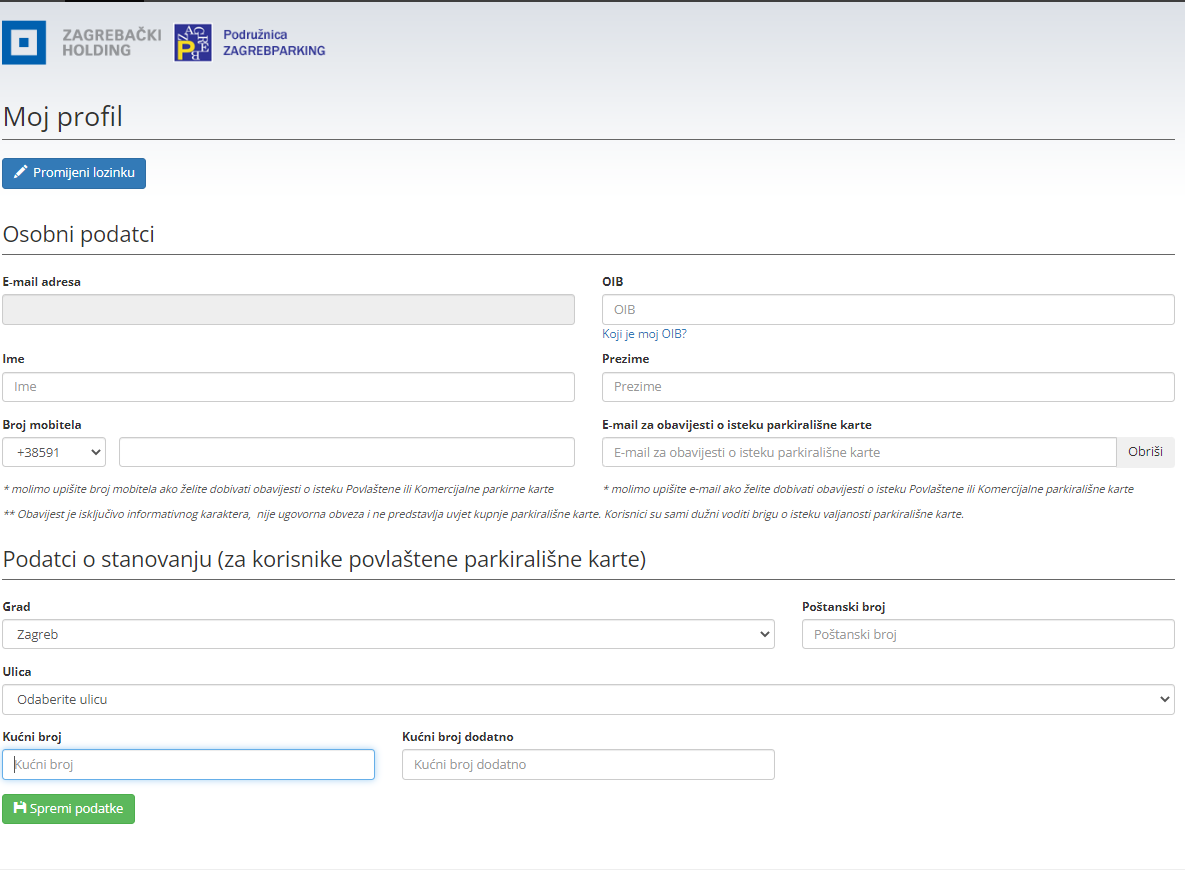Click the Kućni broj input field

point(188,765)
